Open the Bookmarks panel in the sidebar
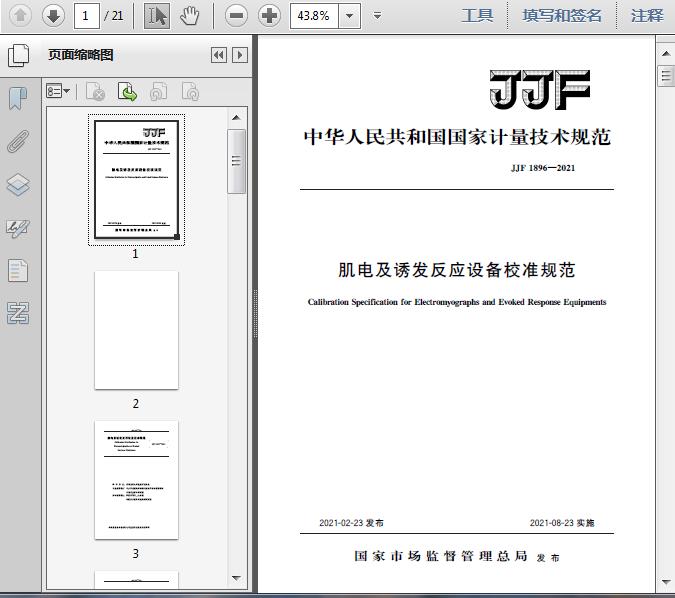This screenshot has width=675, height=598. [18, 98]
